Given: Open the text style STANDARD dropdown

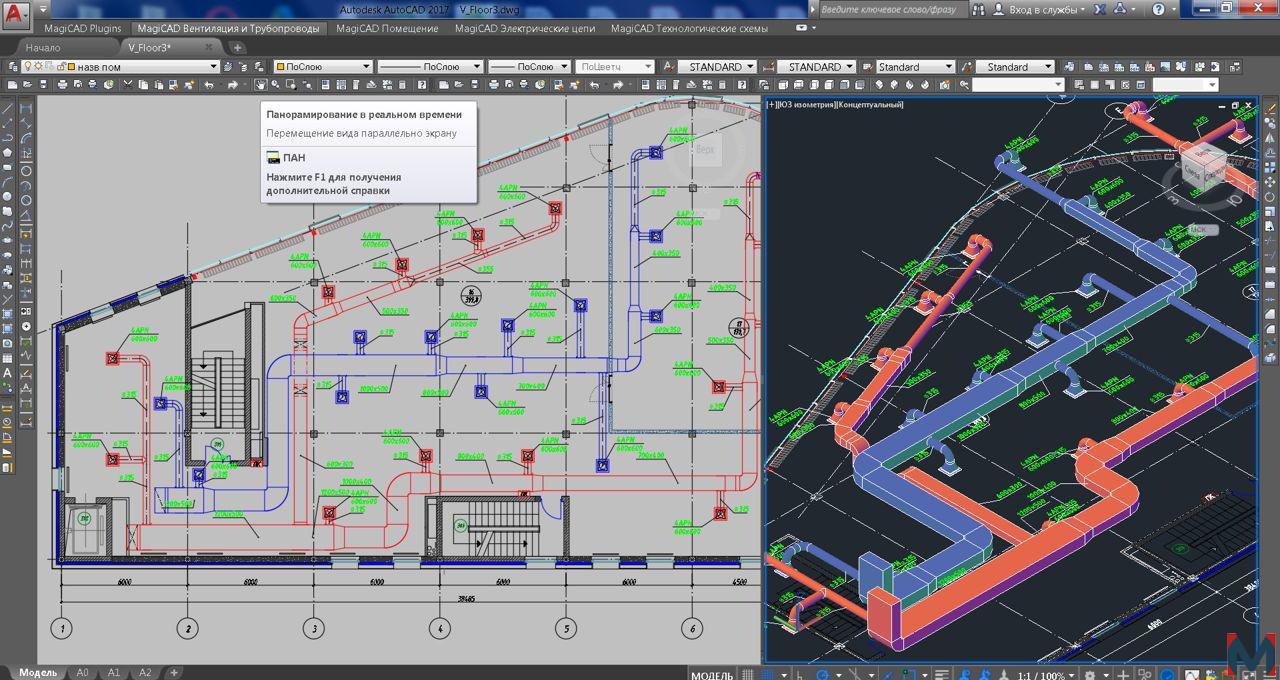Looking at the screenshot, I should pos(718,67).
